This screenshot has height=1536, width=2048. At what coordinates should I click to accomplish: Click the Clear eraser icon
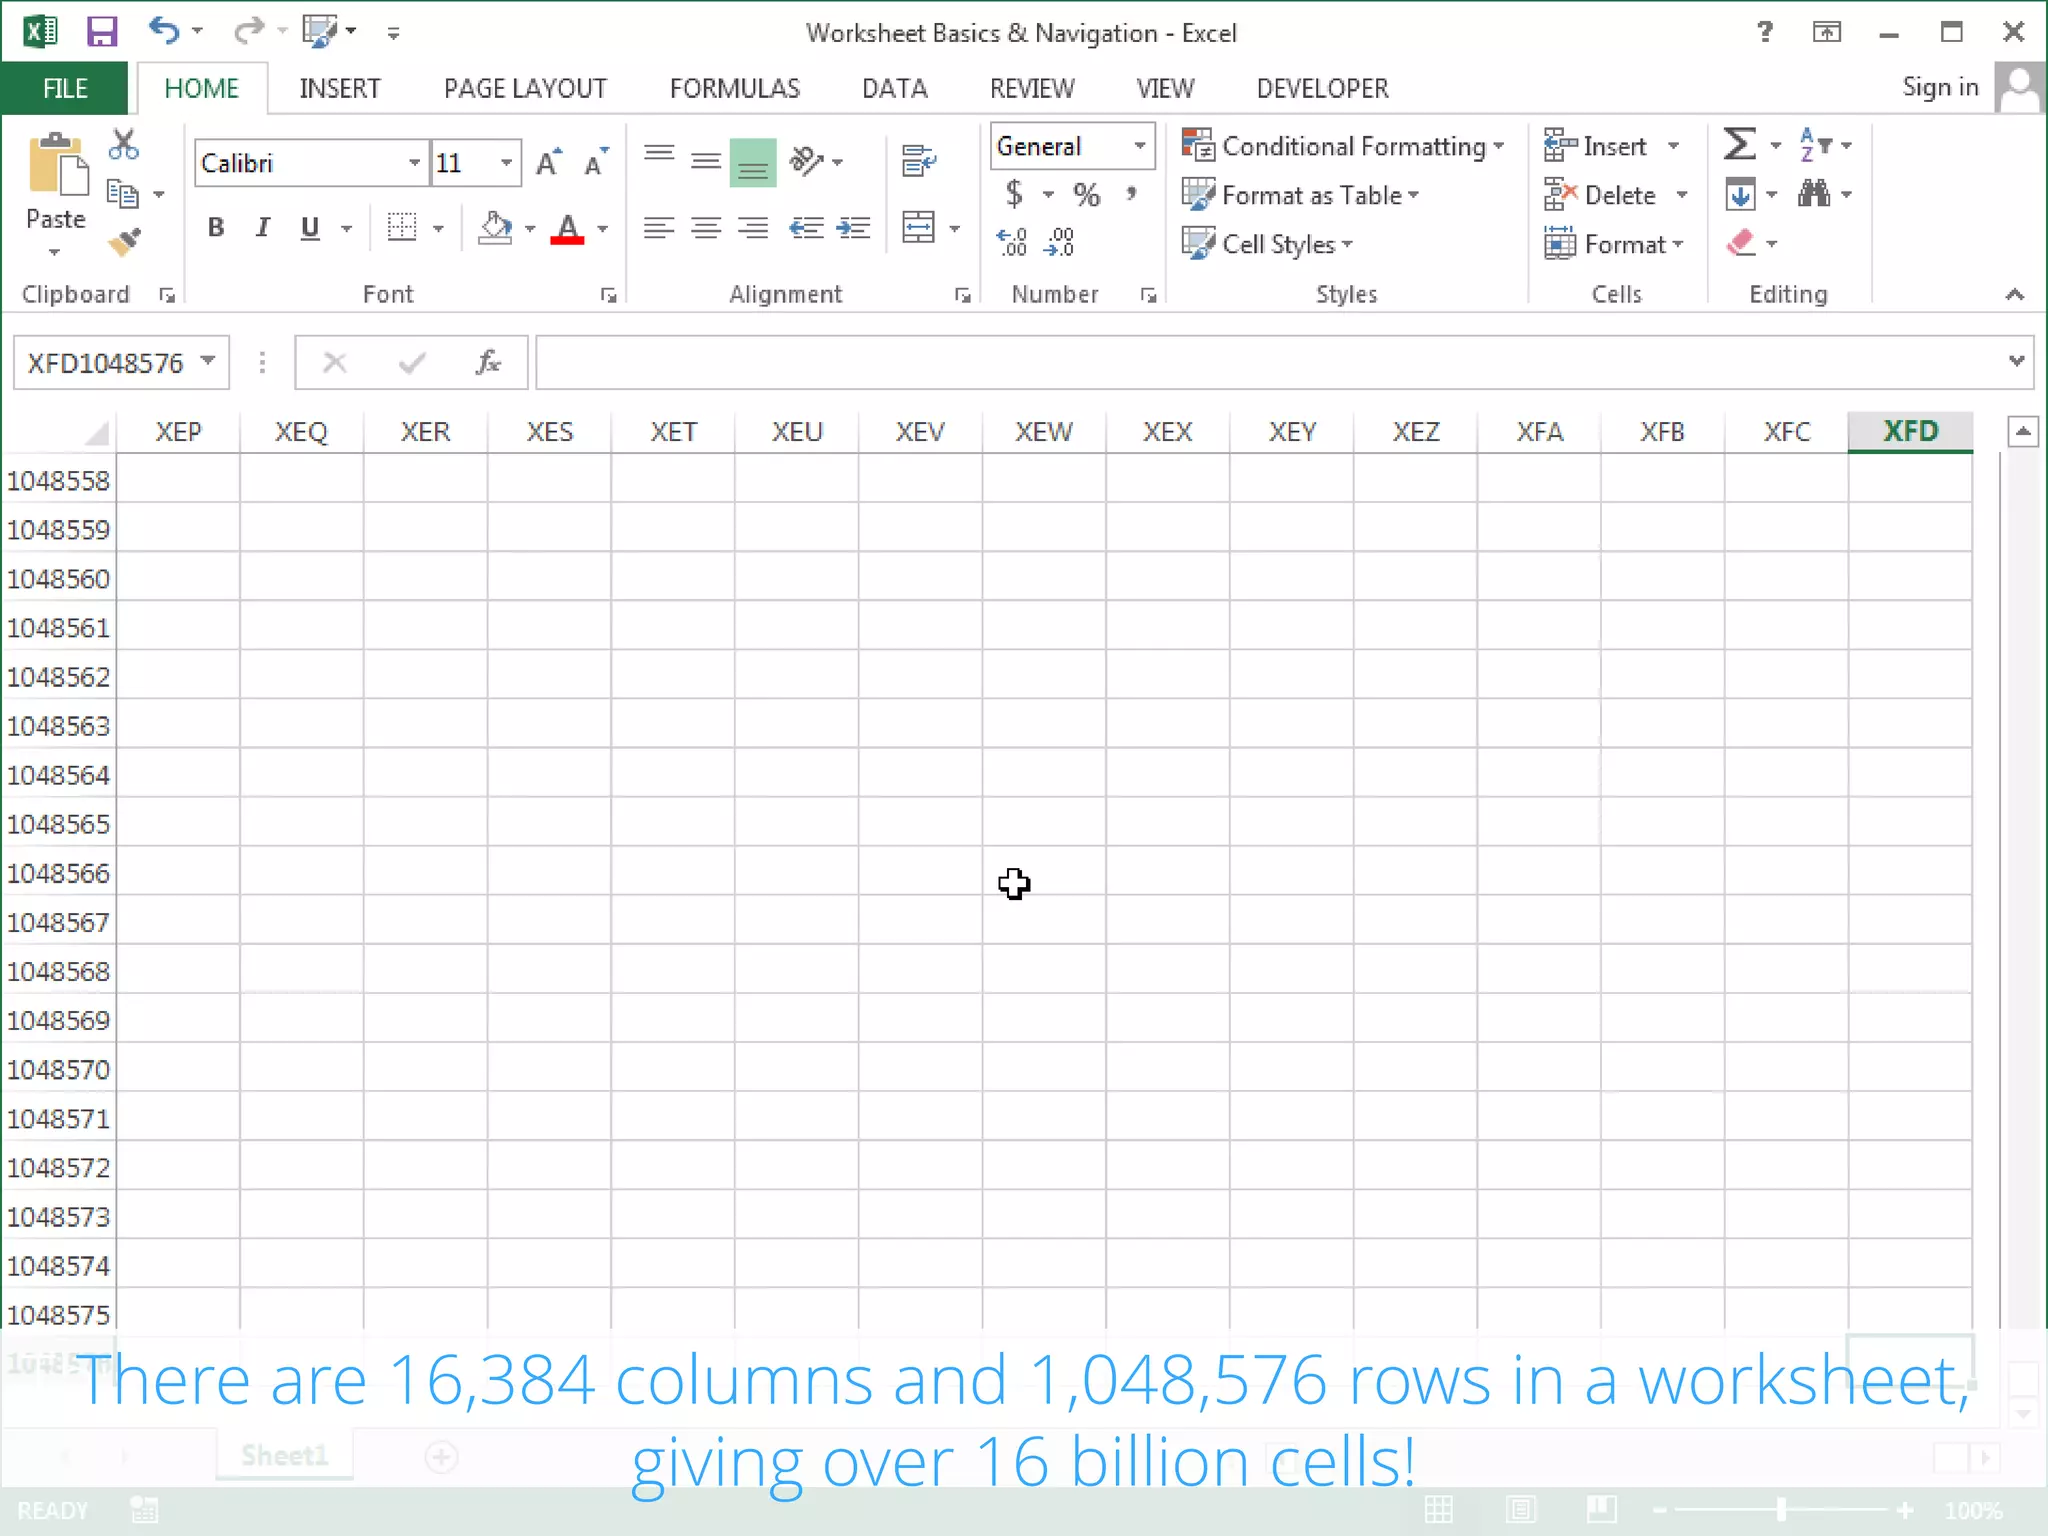1741,243
